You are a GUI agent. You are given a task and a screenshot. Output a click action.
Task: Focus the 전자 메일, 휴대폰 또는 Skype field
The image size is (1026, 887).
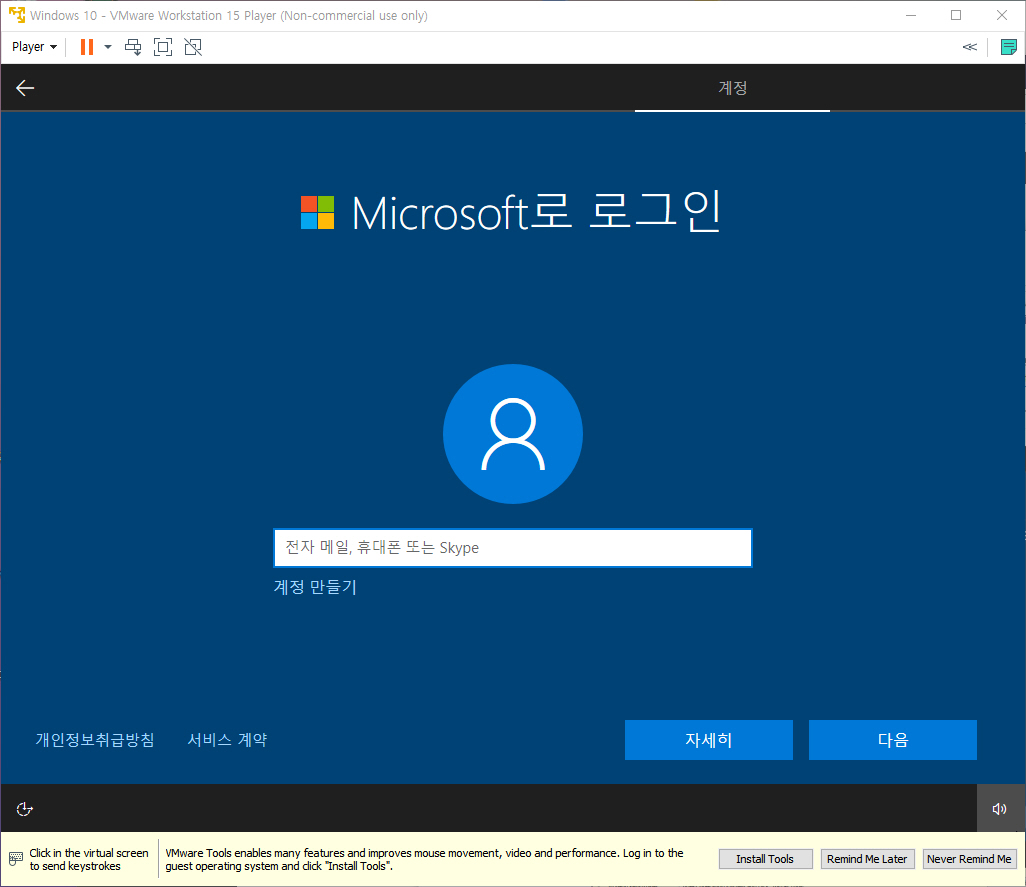click(x=513, y=548)
